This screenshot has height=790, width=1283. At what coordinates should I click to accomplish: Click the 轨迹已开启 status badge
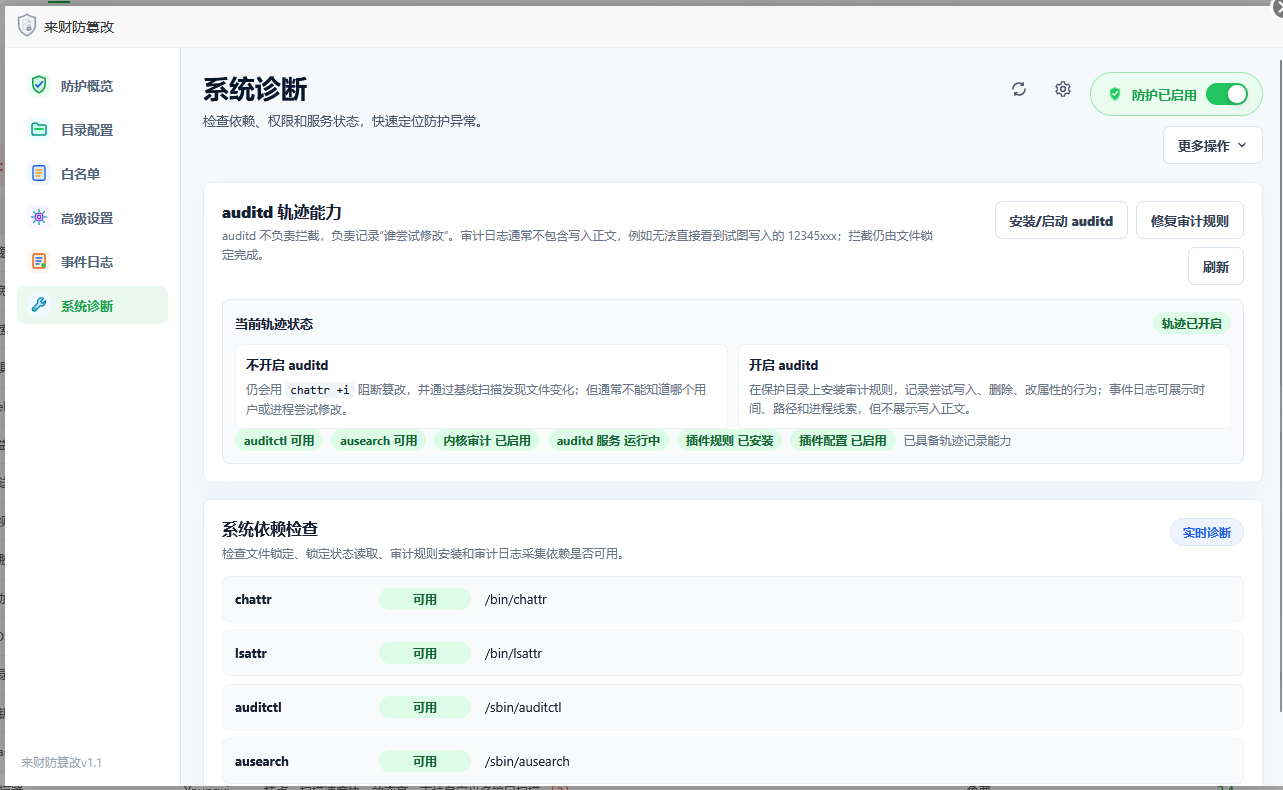click(1192, 323)
